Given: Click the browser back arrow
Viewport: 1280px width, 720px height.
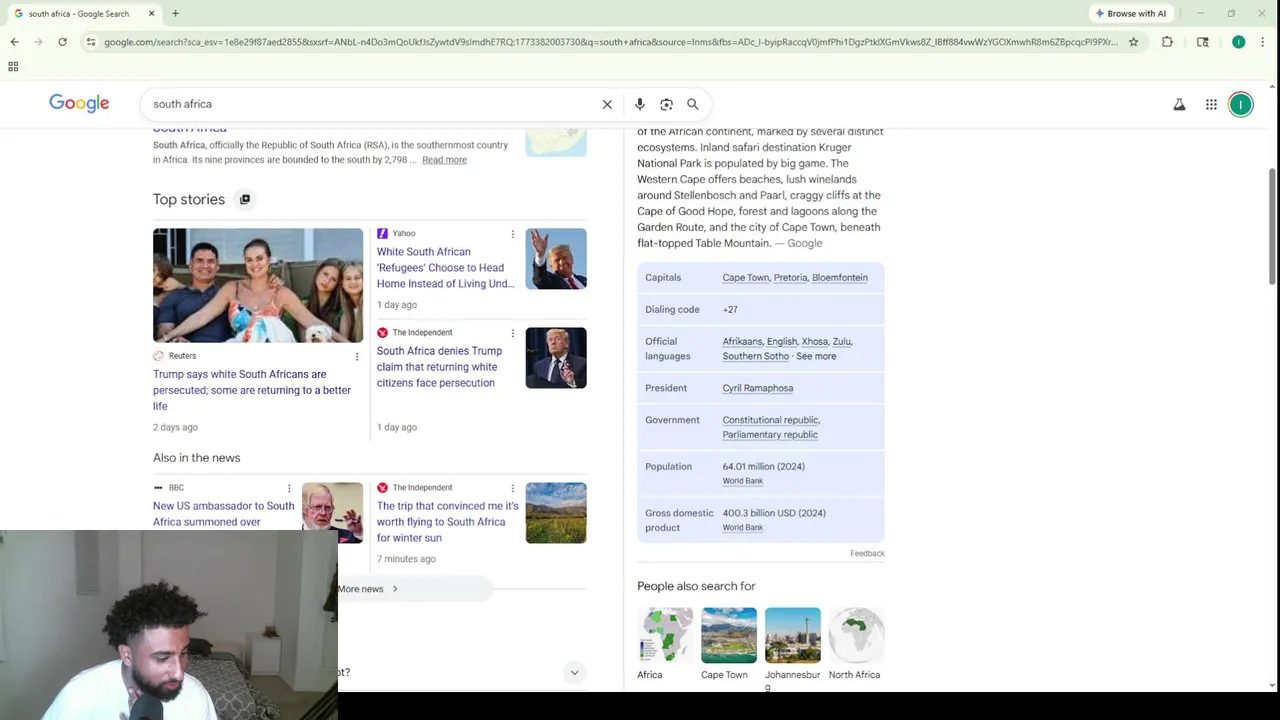Looking at the screenshot, I should pos(14,42).
